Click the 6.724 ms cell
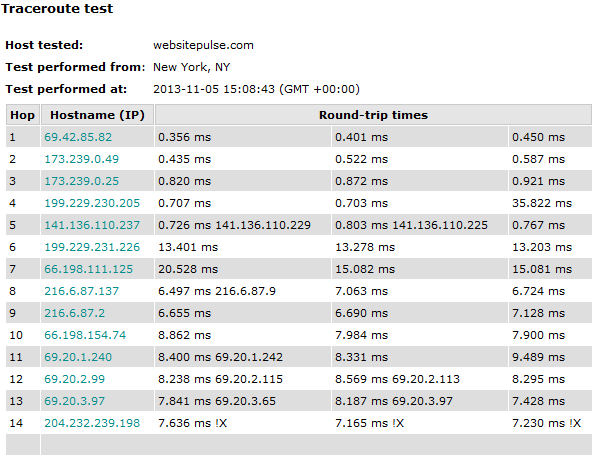Image resolution: width=598 pixels, height=461 pixels. pyautogui.click(x=550, y=291)
